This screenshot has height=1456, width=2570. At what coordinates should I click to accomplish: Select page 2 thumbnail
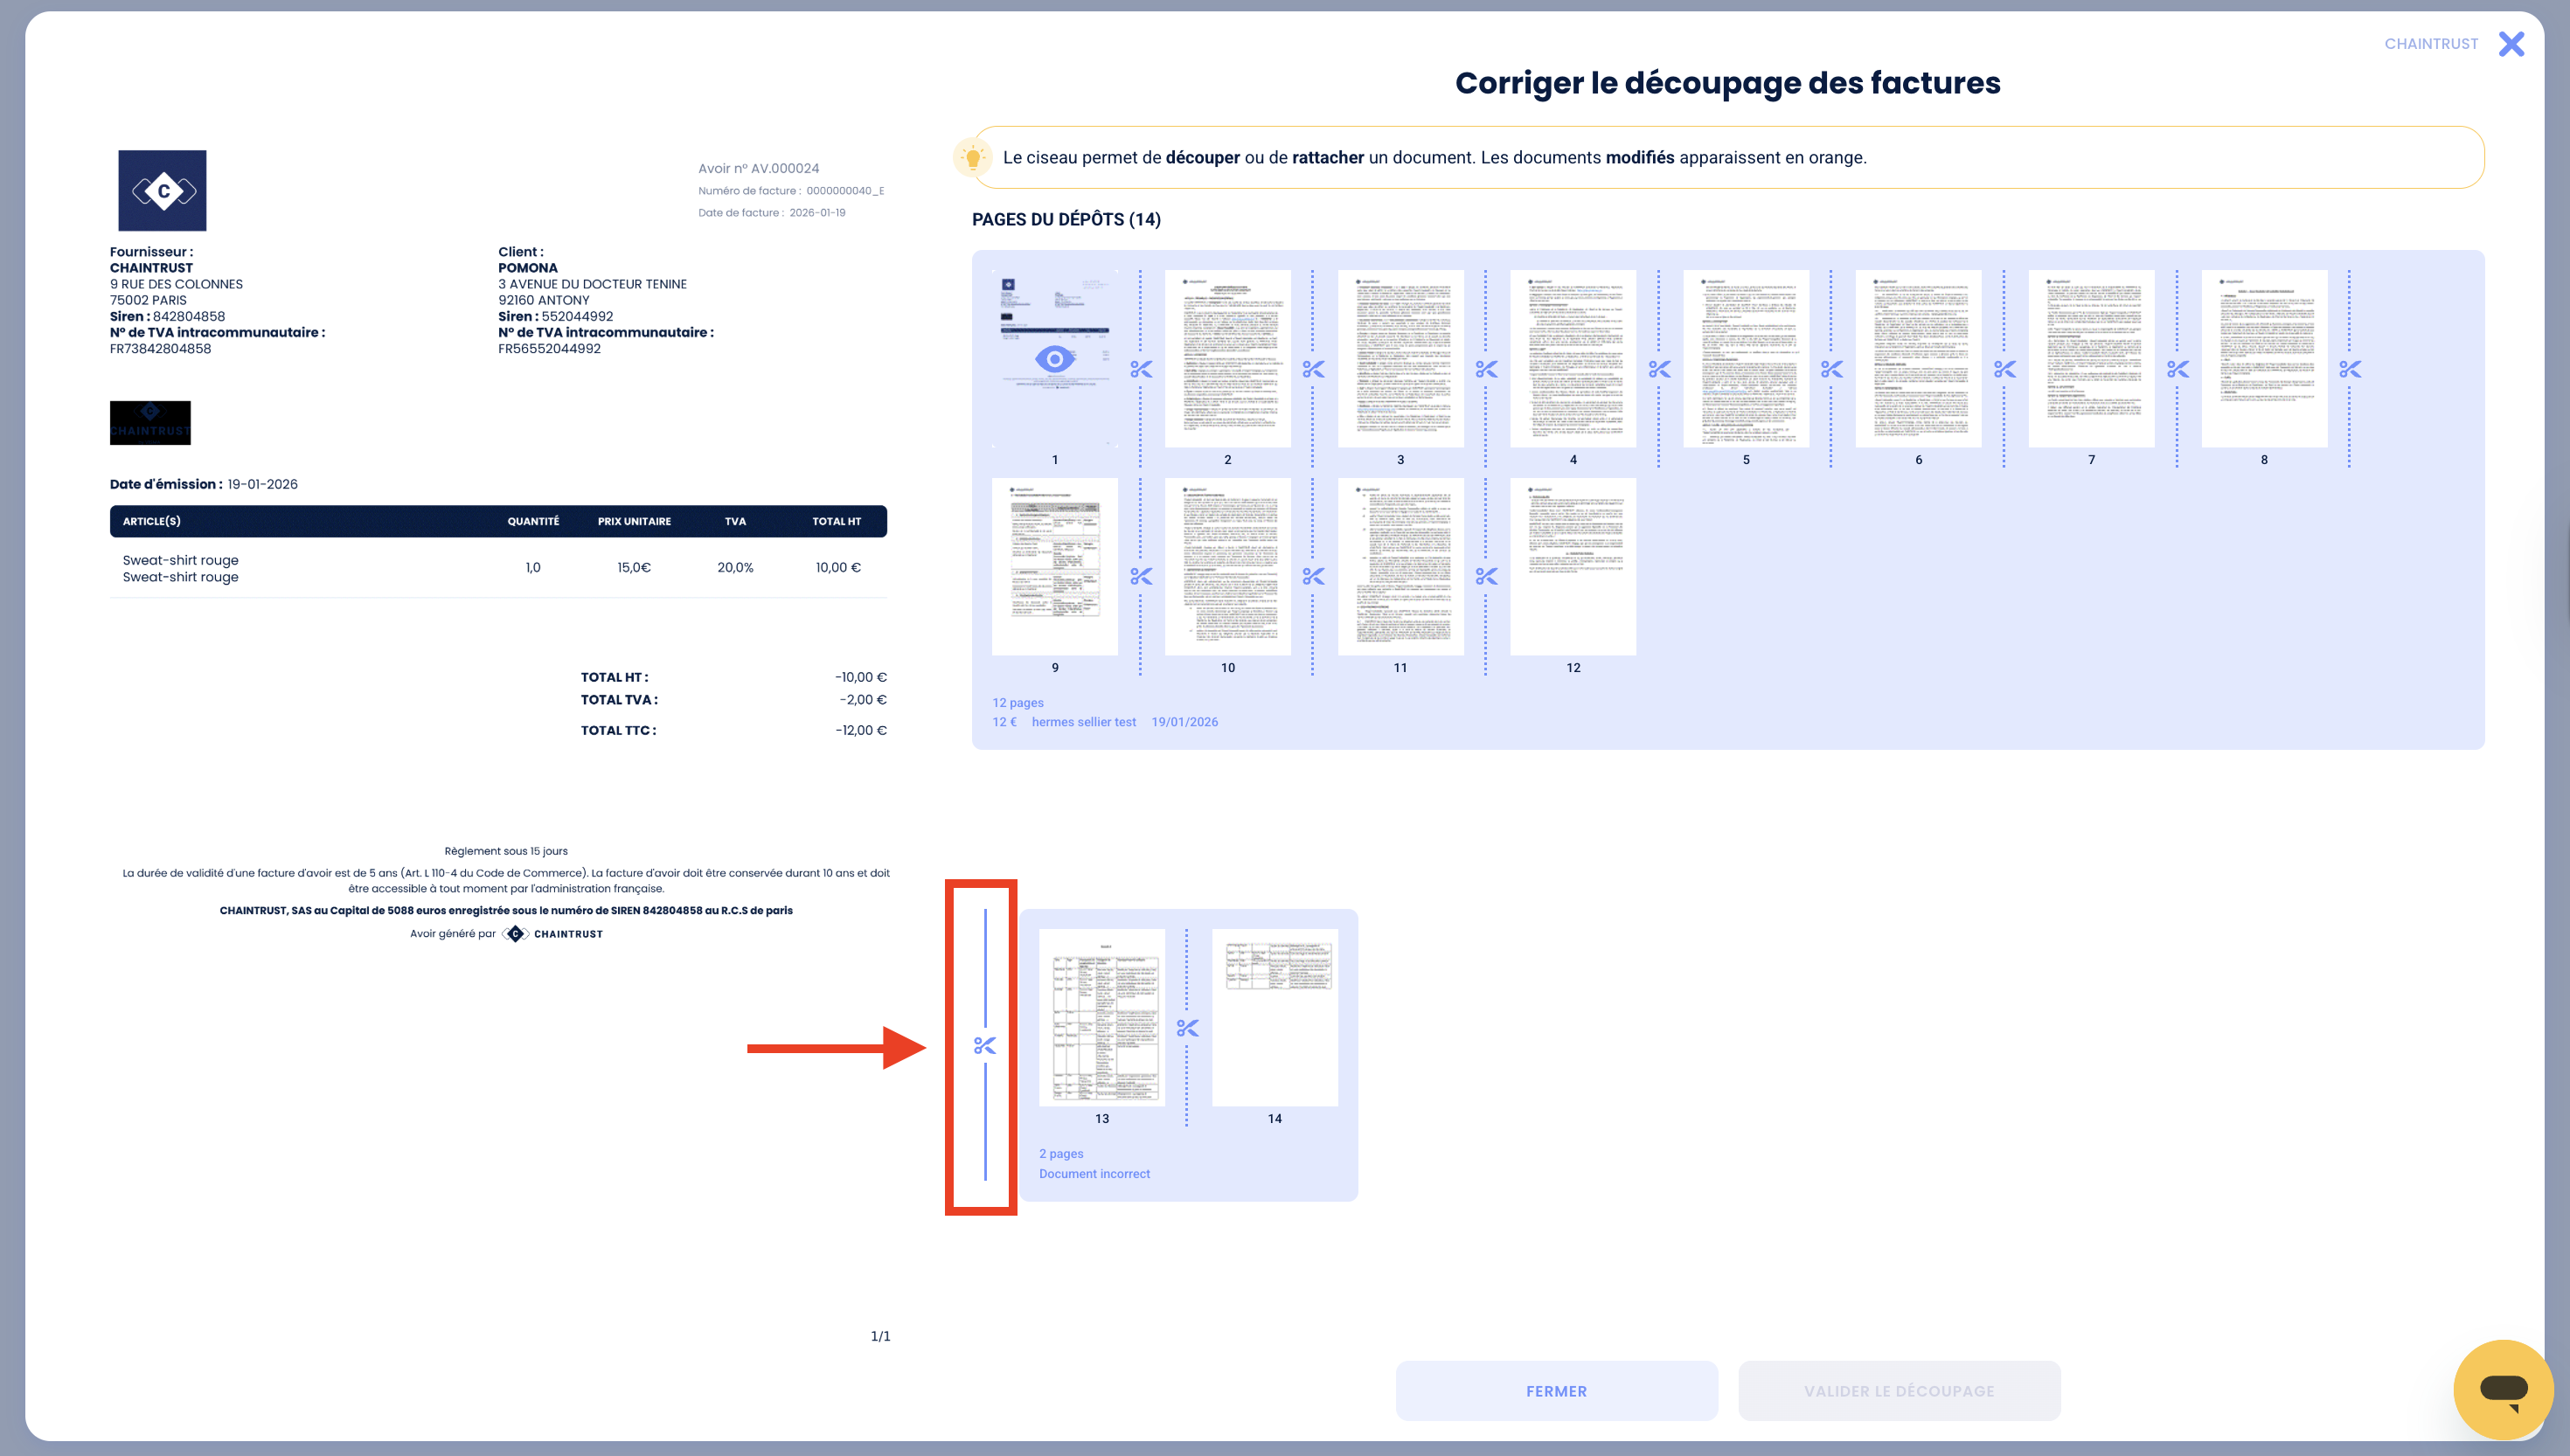pos(1227,358)
